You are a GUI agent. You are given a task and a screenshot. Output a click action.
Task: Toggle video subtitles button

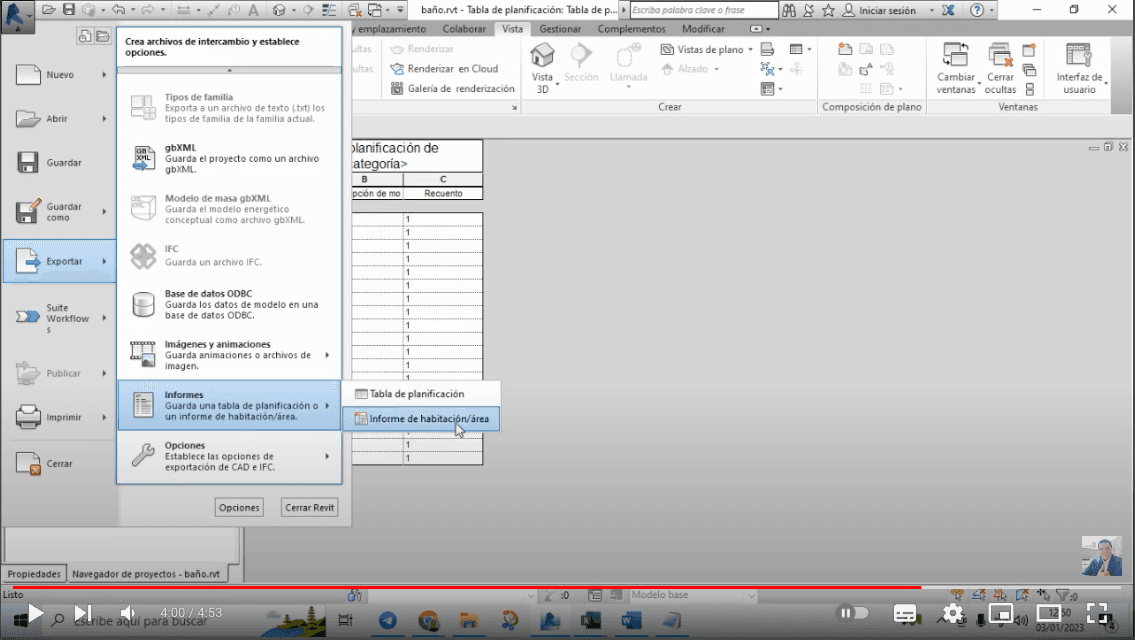tap(905, 613)
